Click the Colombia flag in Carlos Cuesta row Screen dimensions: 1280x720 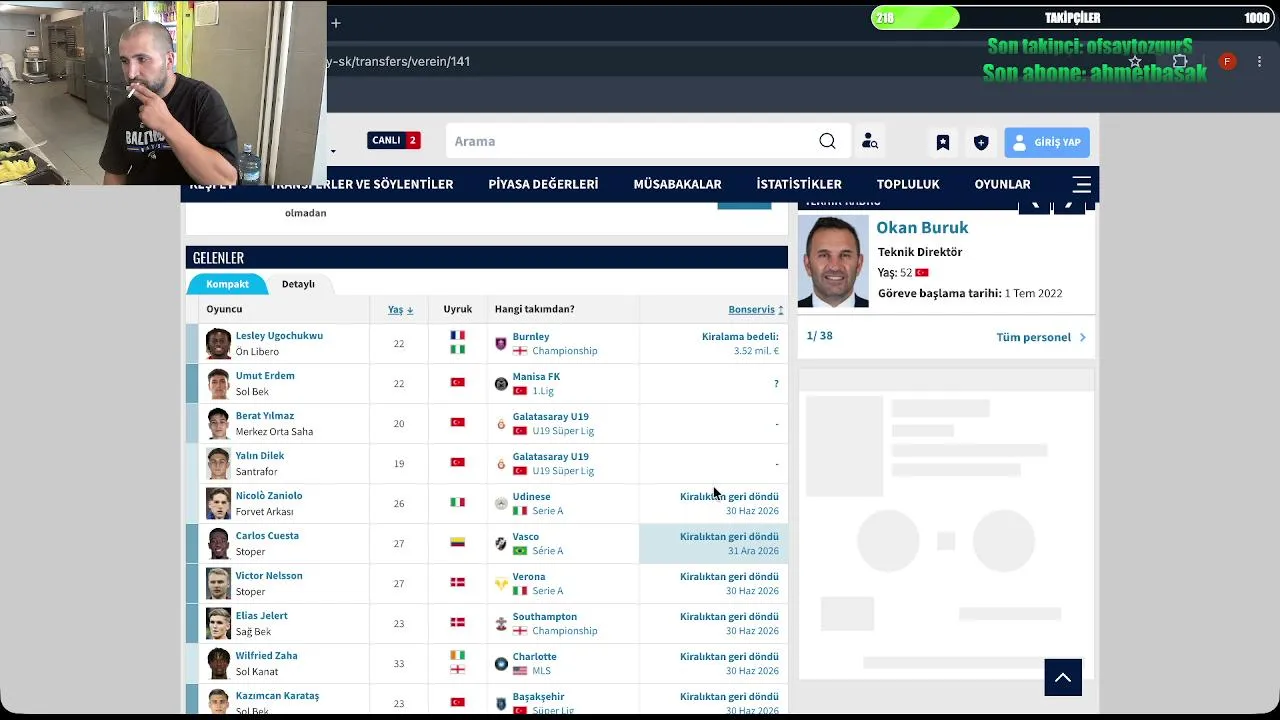pos(457,542)
